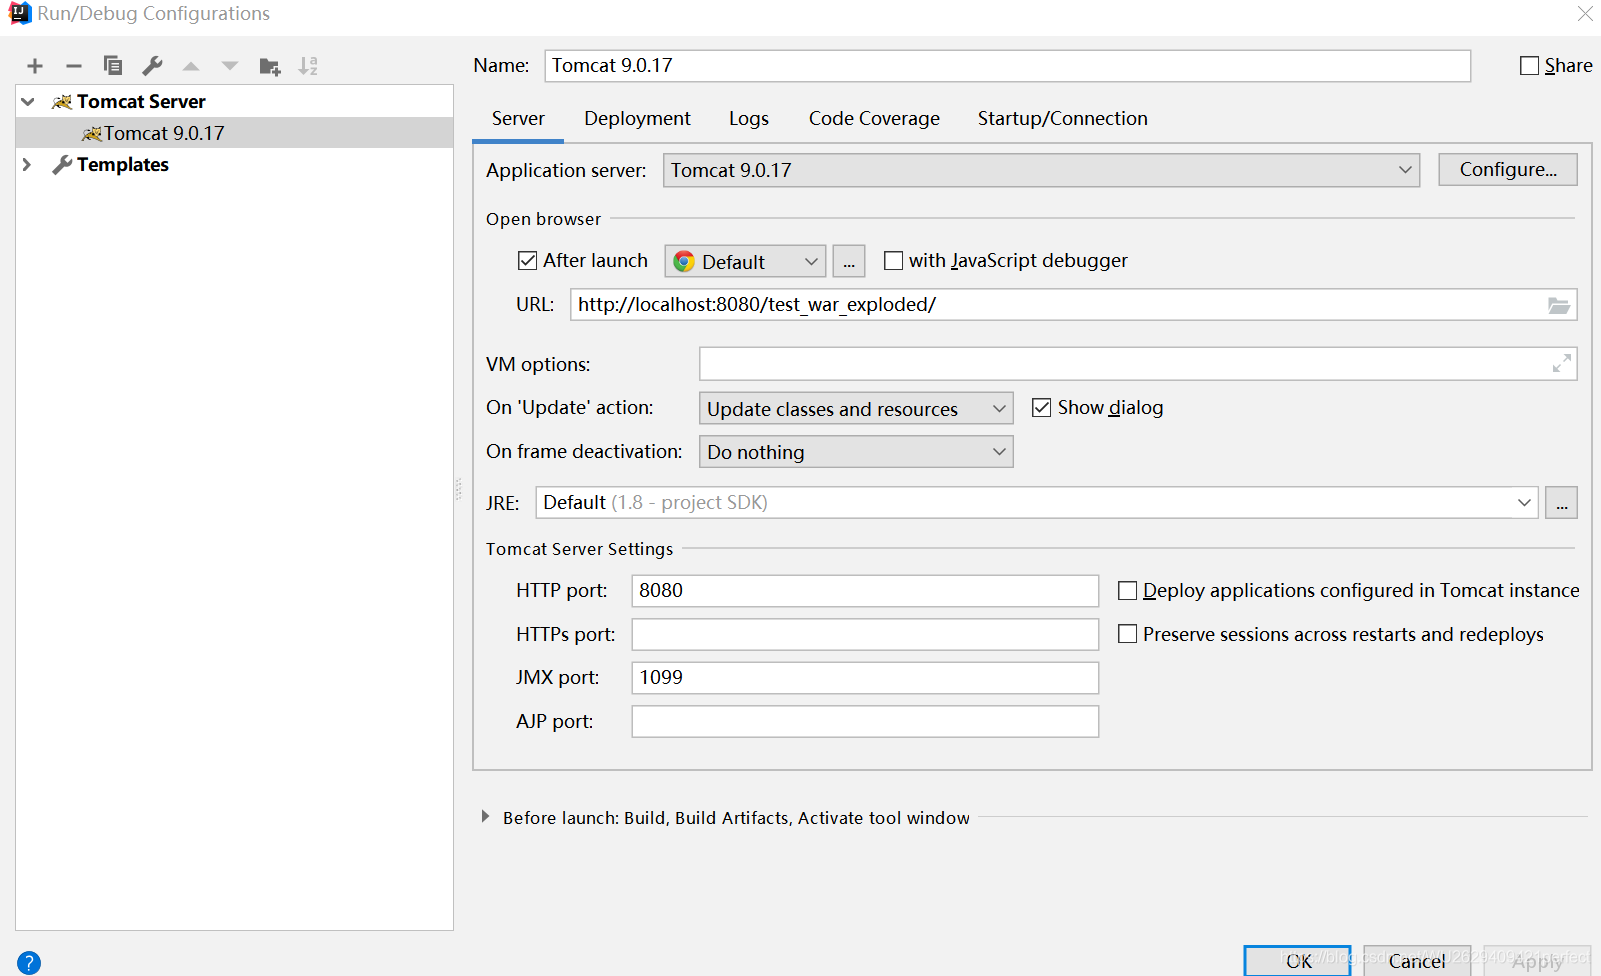This screenshot has height=976, width=1601.
Task: Collapse the Tomcat Server tree node
Action: coord(28,102)
